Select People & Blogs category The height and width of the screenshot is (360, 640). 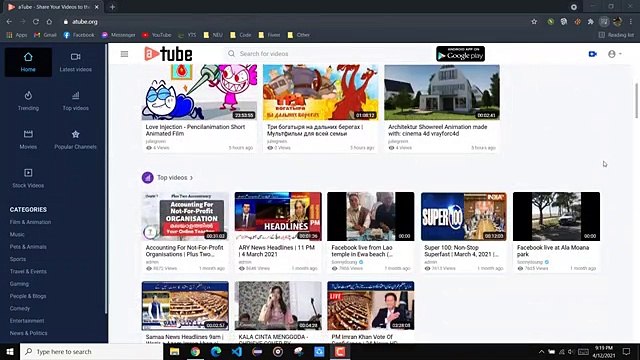click(x=28, y=296)
